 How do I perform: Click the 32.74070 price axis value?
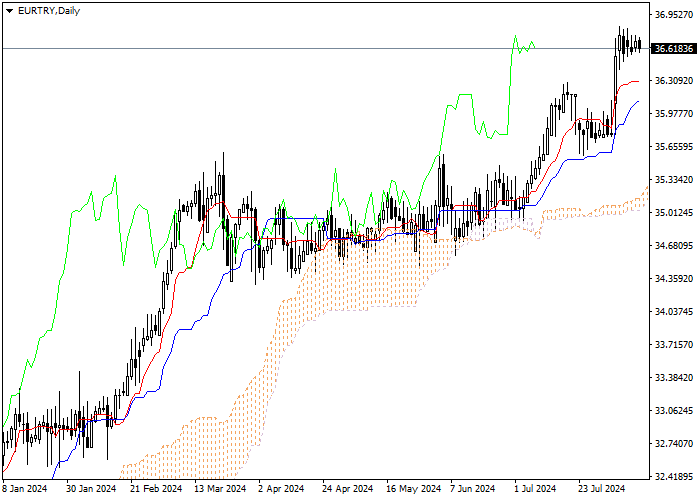pos(674,443)
